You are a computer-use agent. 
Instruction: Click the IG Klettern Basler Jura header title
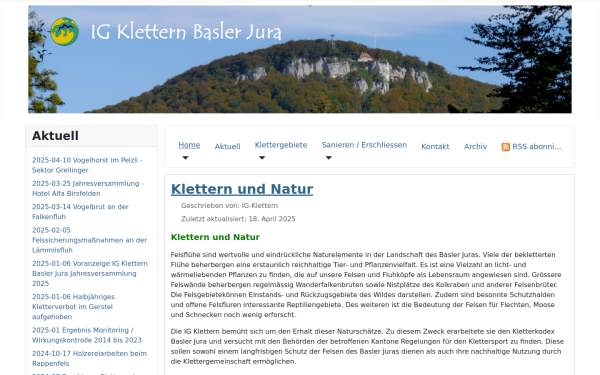tap(186, 32)
